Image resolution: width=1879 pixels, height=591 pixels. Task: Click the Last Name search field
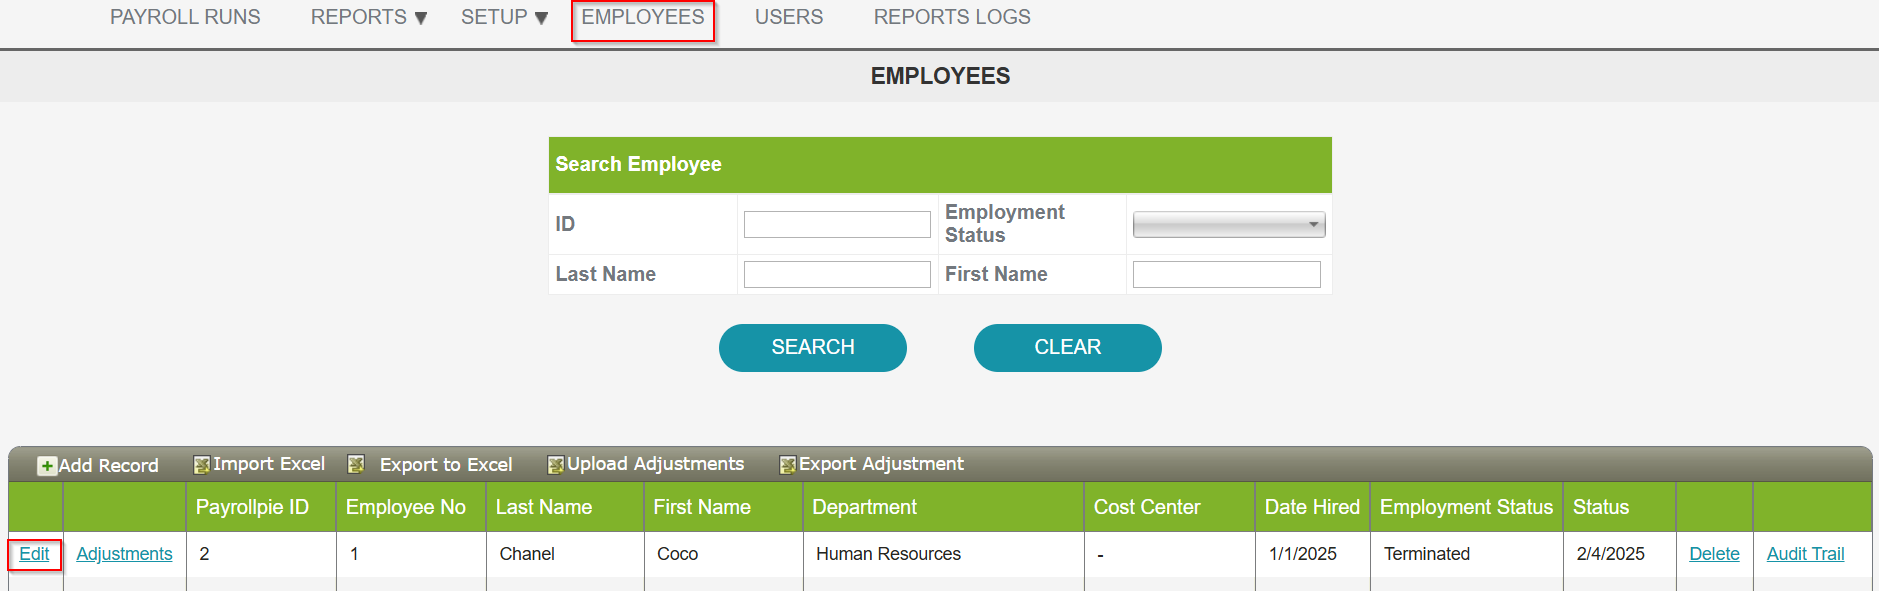pos(837,274)
